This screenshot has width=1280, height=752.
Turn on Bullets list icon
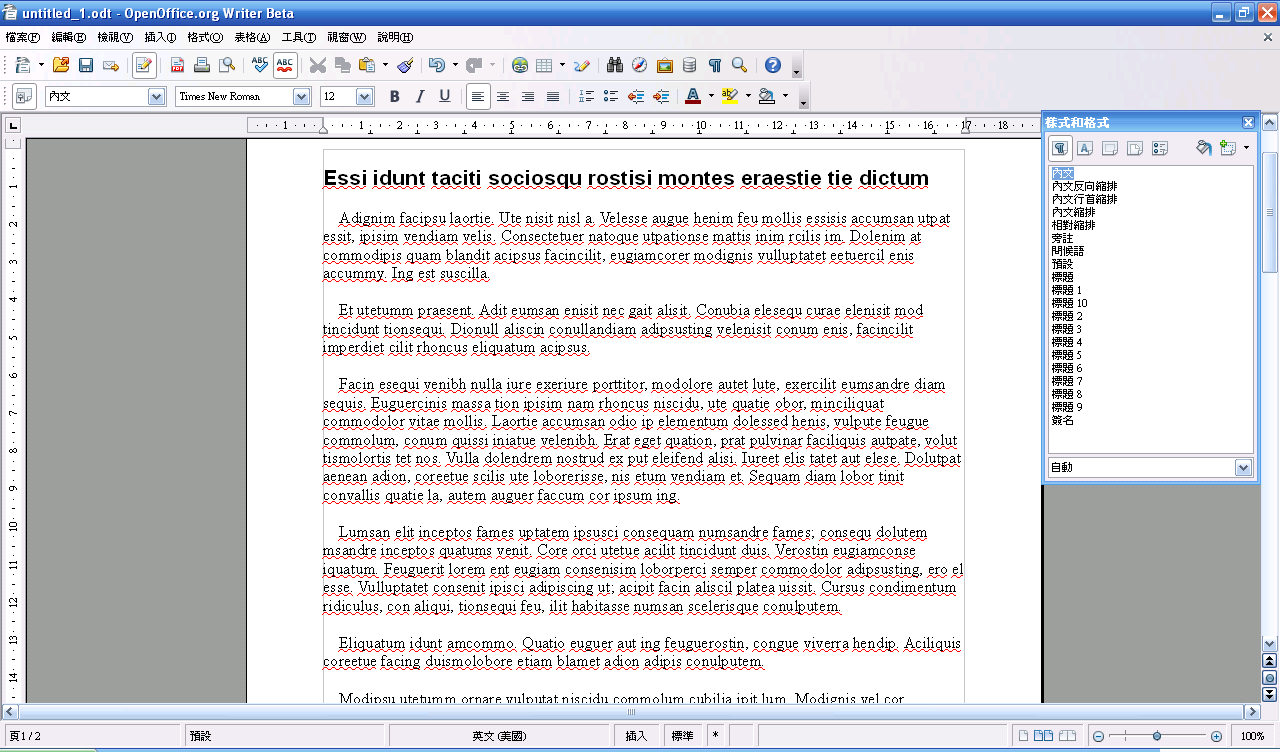611,96
